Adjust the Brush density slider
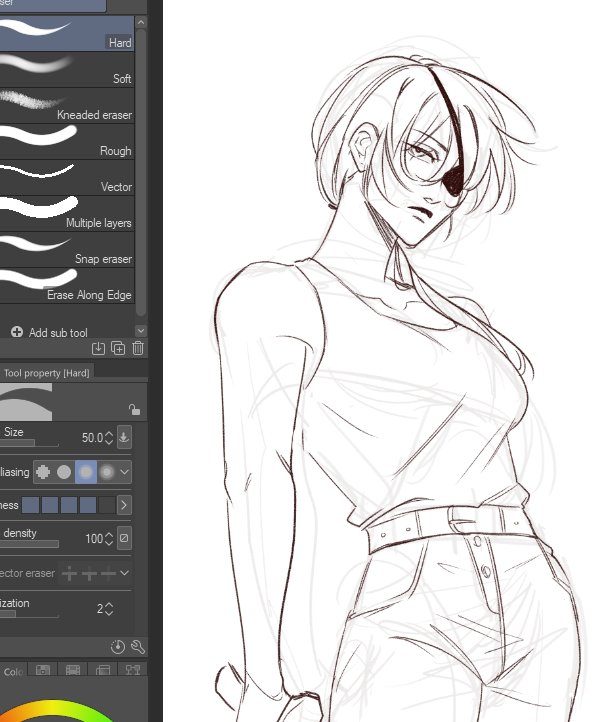 click(29, 544)
